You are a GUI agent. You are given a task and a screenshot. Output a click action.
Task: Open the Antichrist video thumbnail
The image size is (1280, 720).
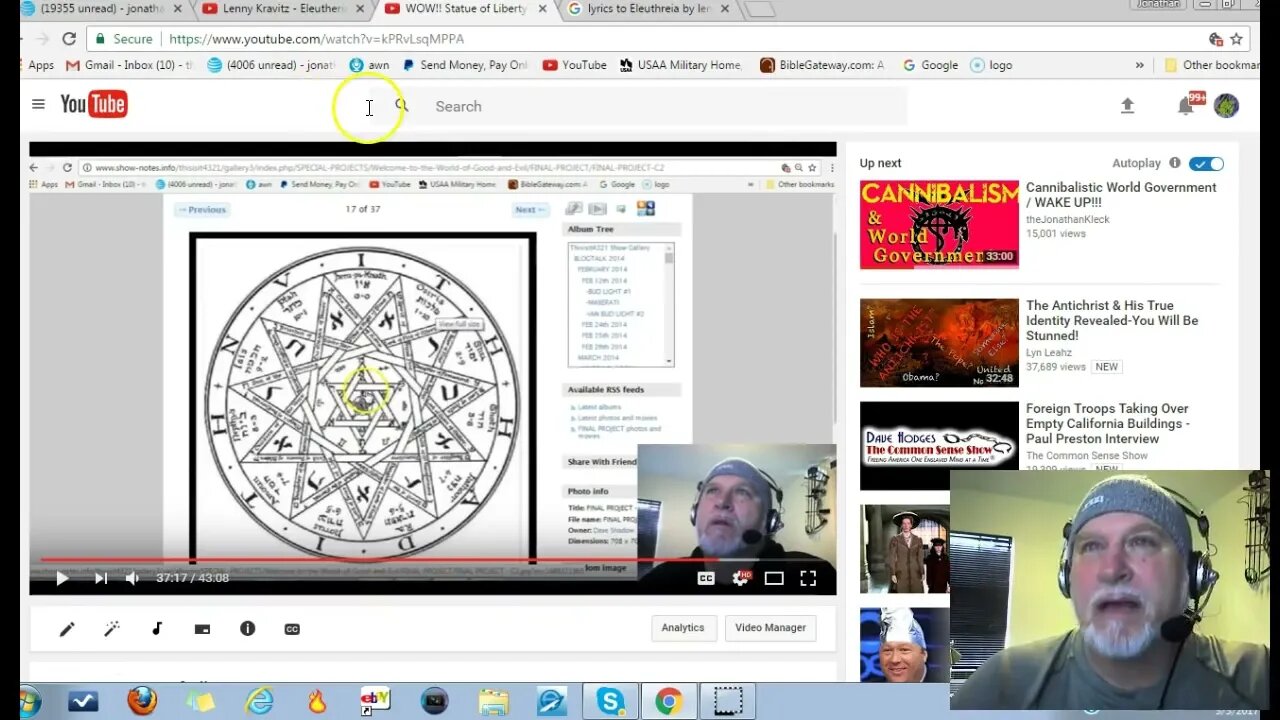coord(939,343)
